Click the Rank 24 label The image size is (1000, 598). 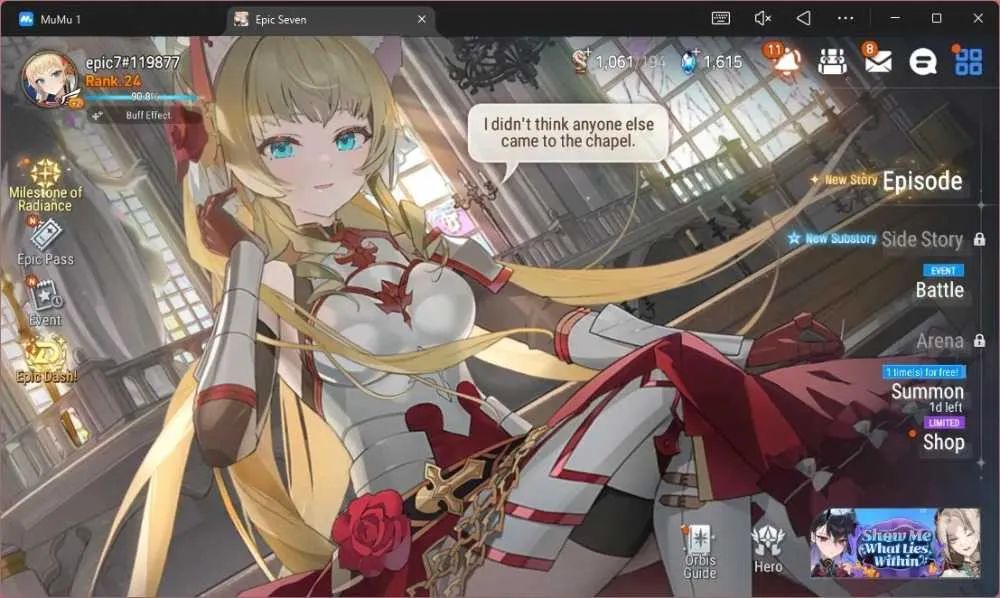(x=113, y=81)
